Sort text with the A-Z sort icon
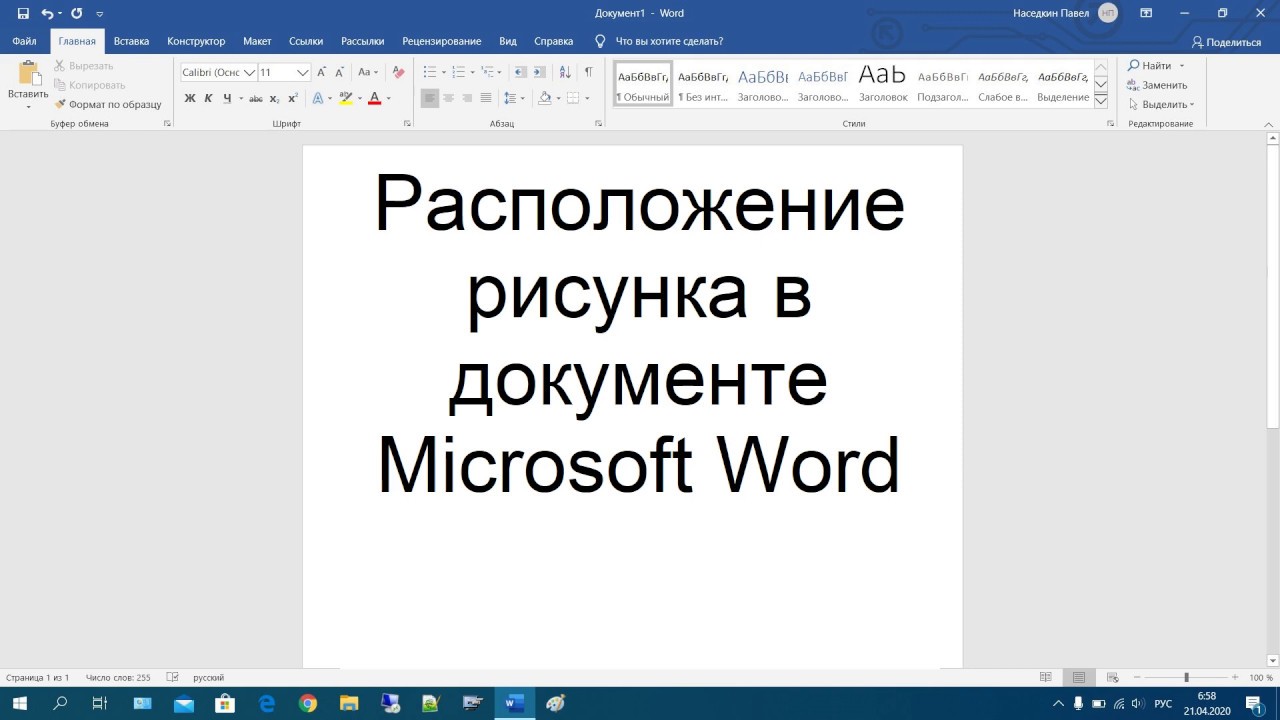 [x=565, y=72]
